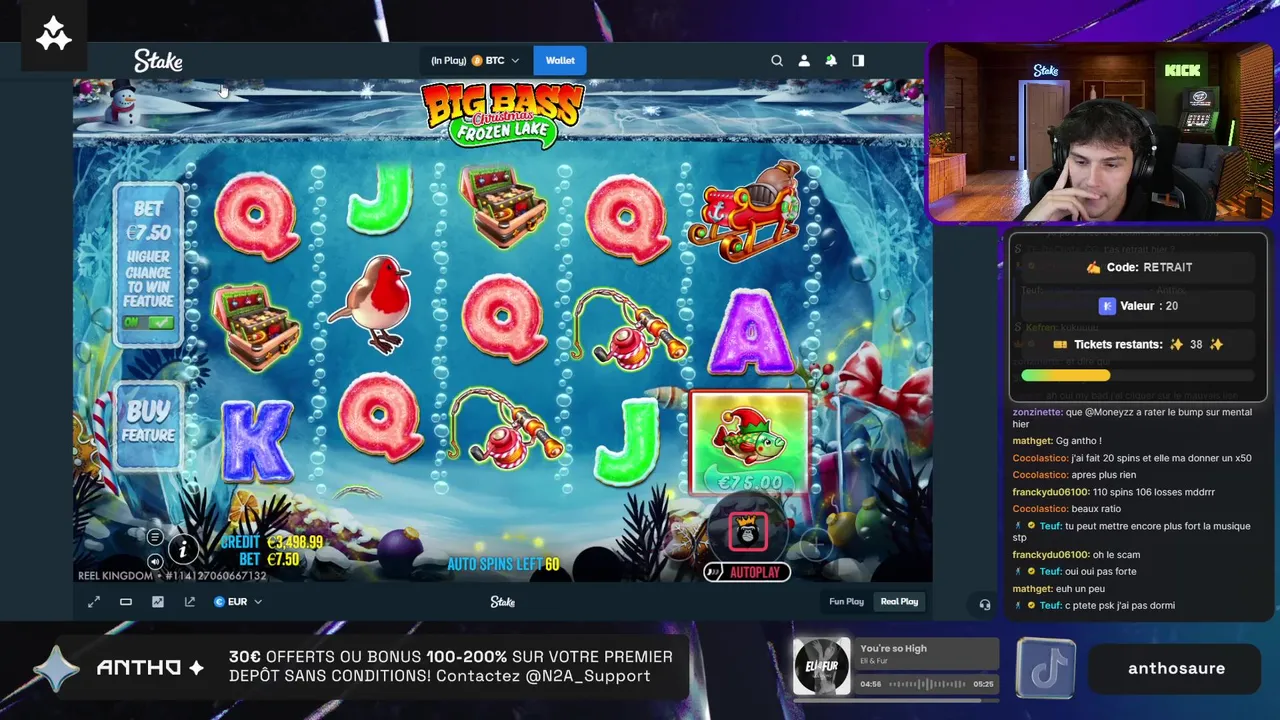Toggle the side panel icon in header
Viewport: 1280px width, 720px height.
[x=858, y=61]
